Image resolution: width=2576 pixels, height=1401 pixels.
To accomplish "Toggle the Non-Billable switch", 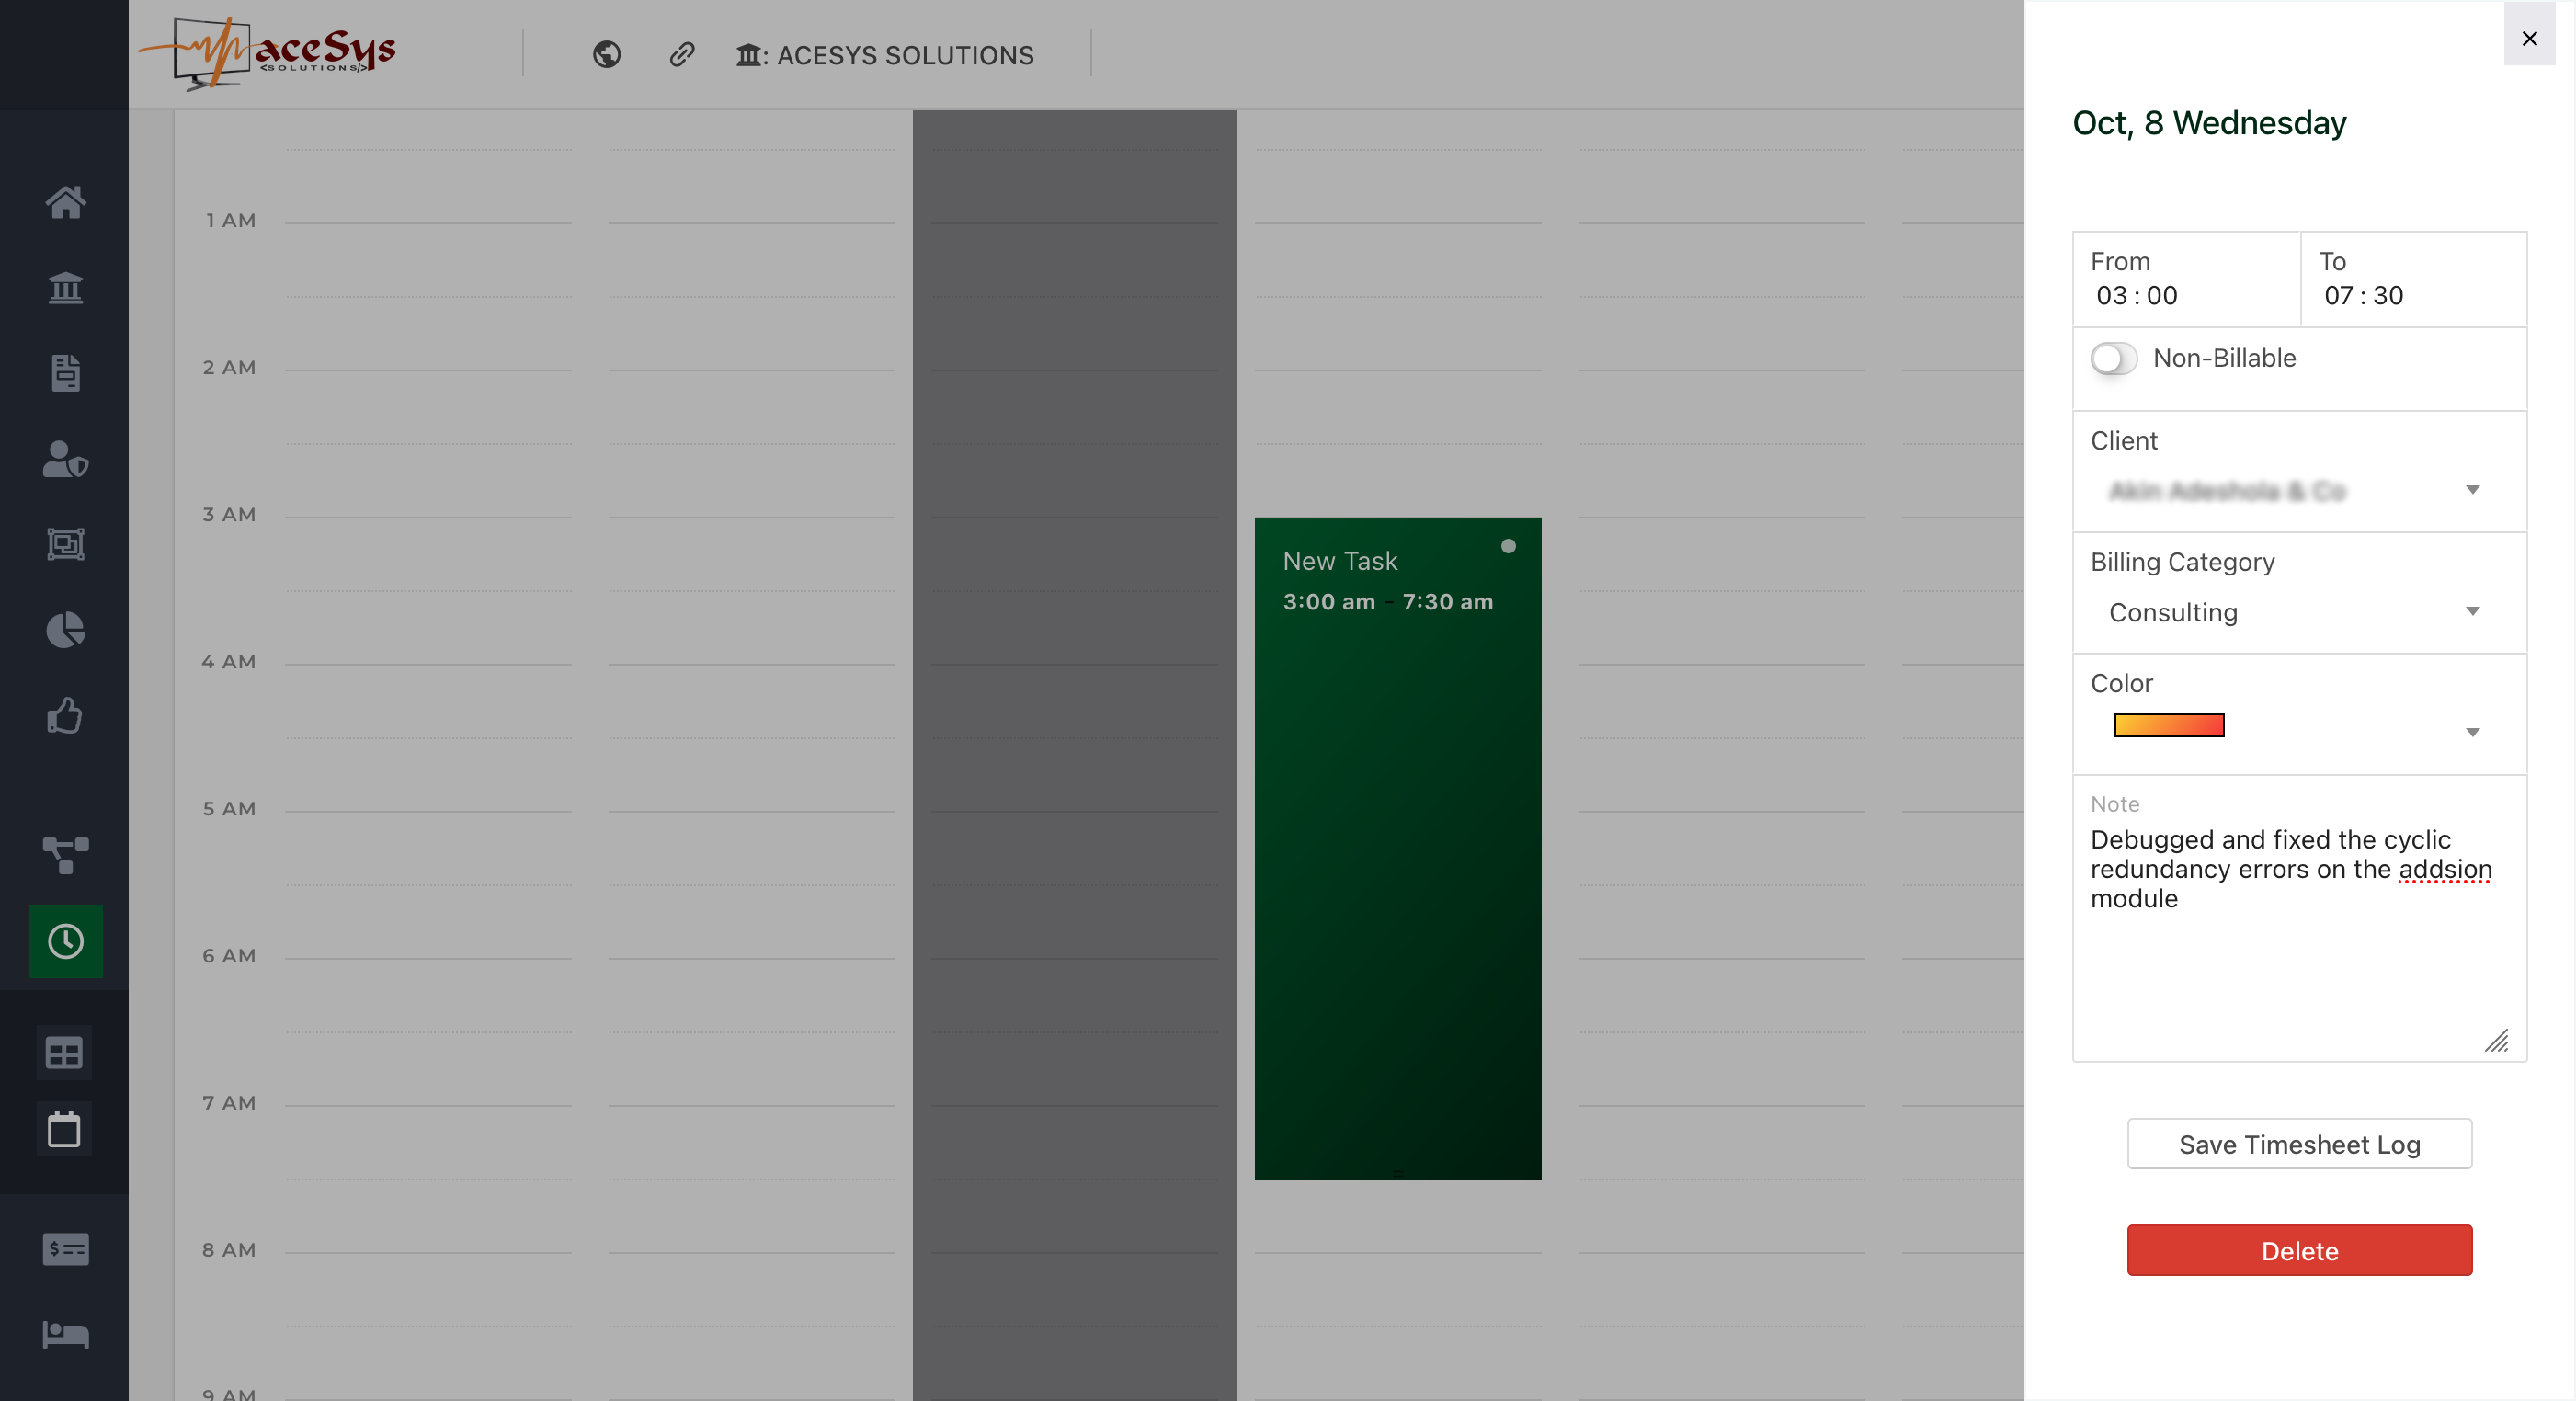I will (2113, 358).
